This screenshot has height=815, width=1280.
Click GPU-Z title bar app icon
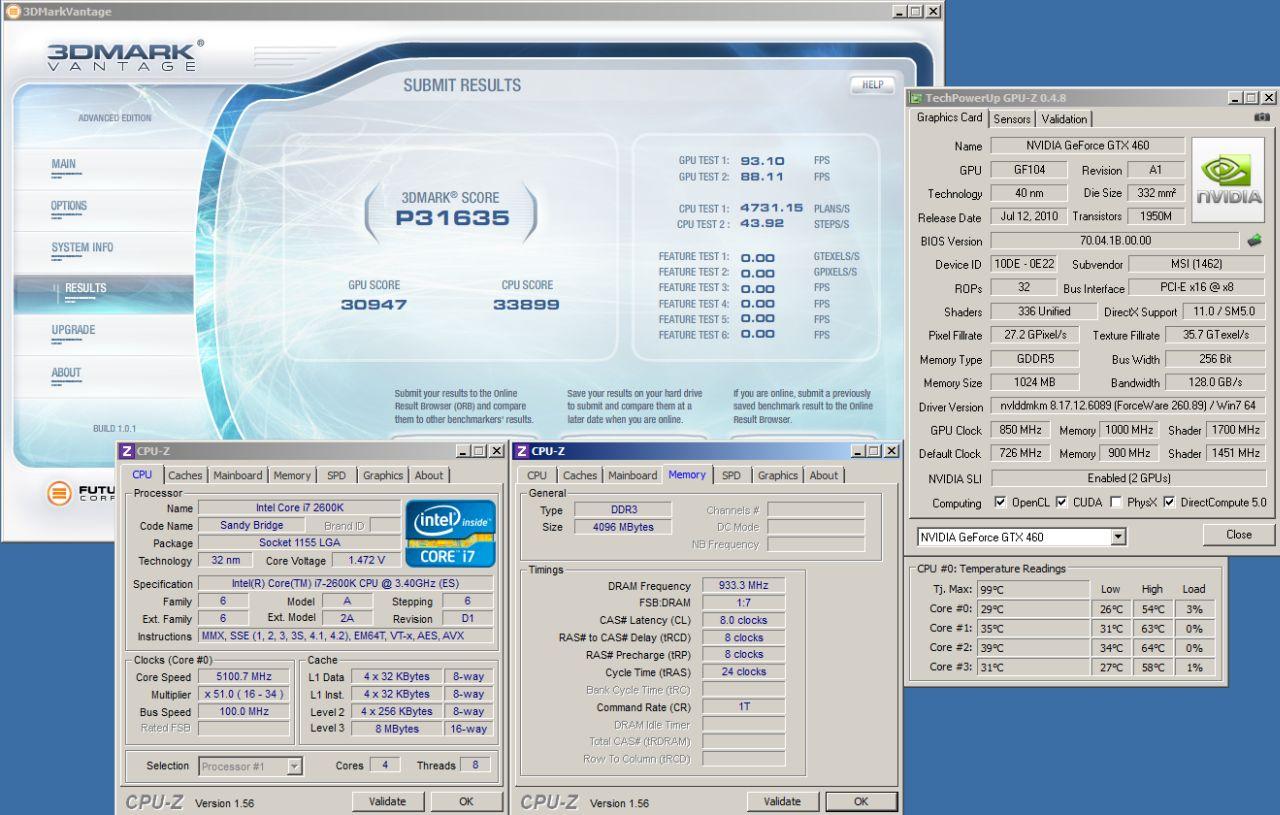point(916,98)
